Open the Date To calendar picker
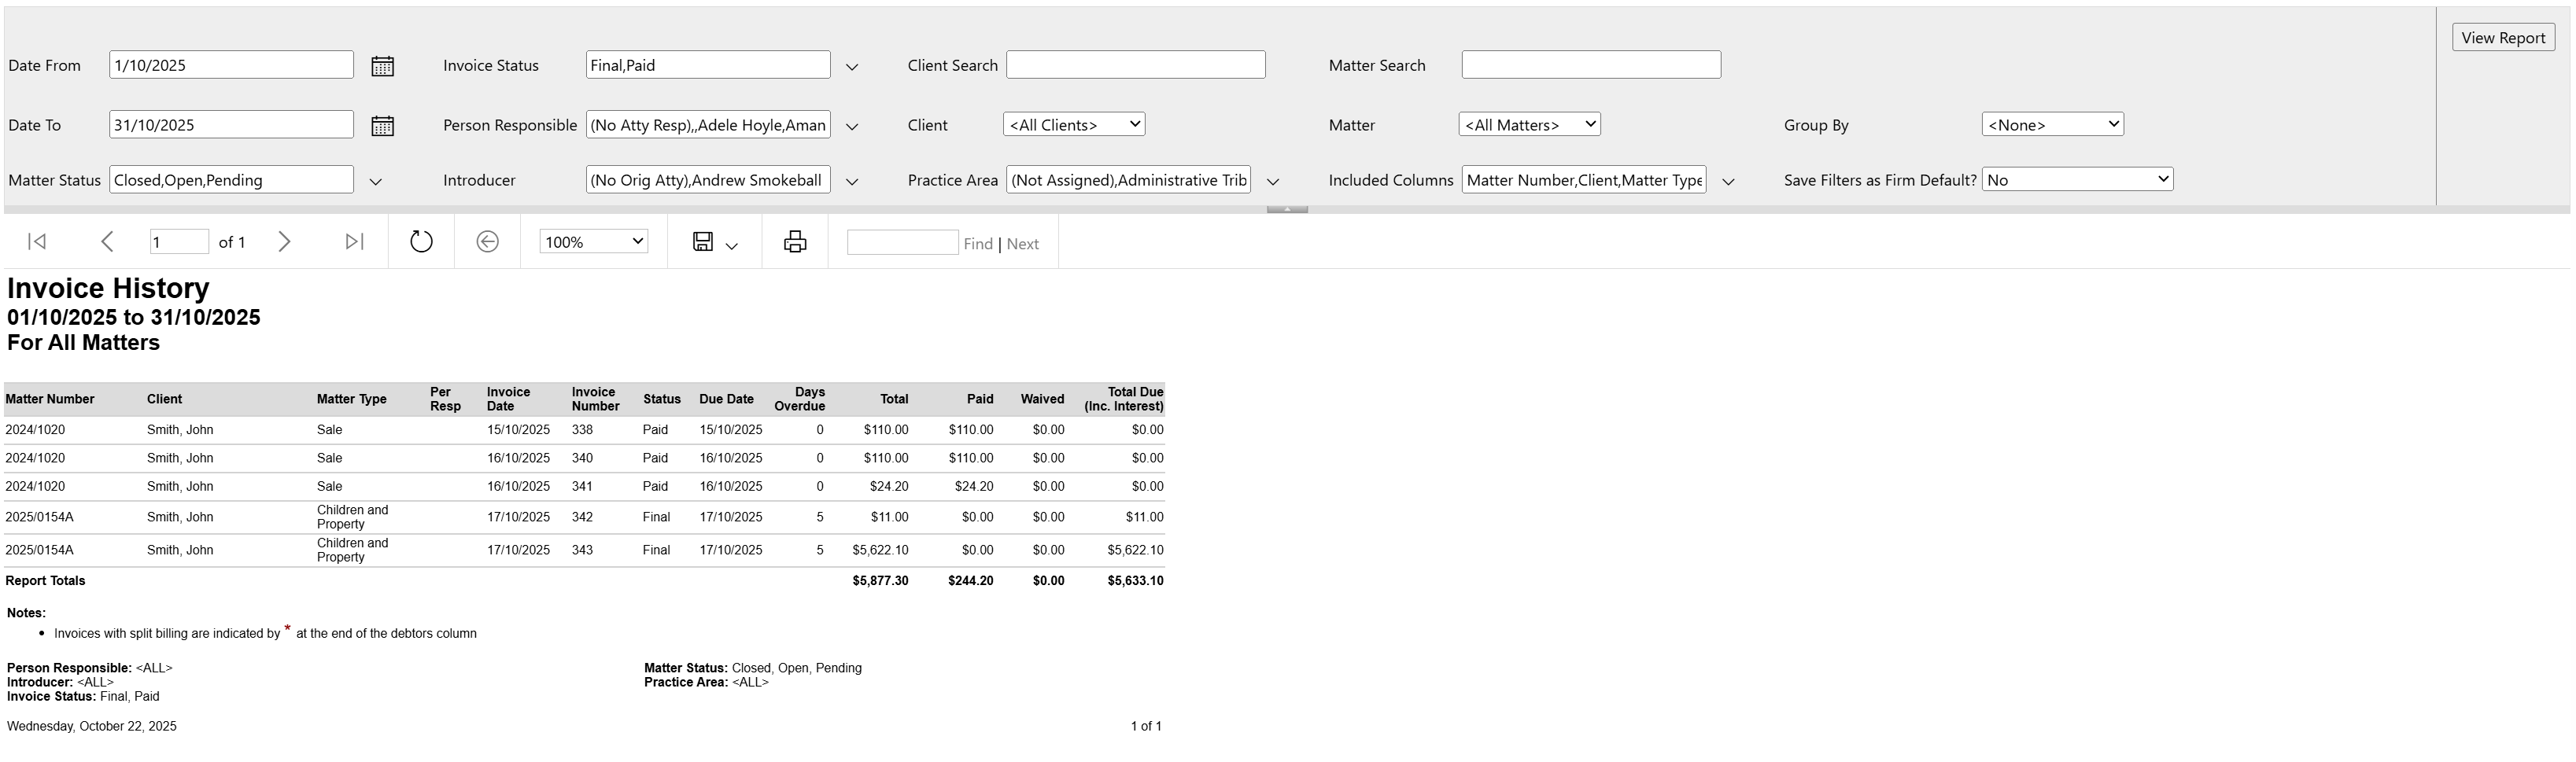 tap(382, 126)
